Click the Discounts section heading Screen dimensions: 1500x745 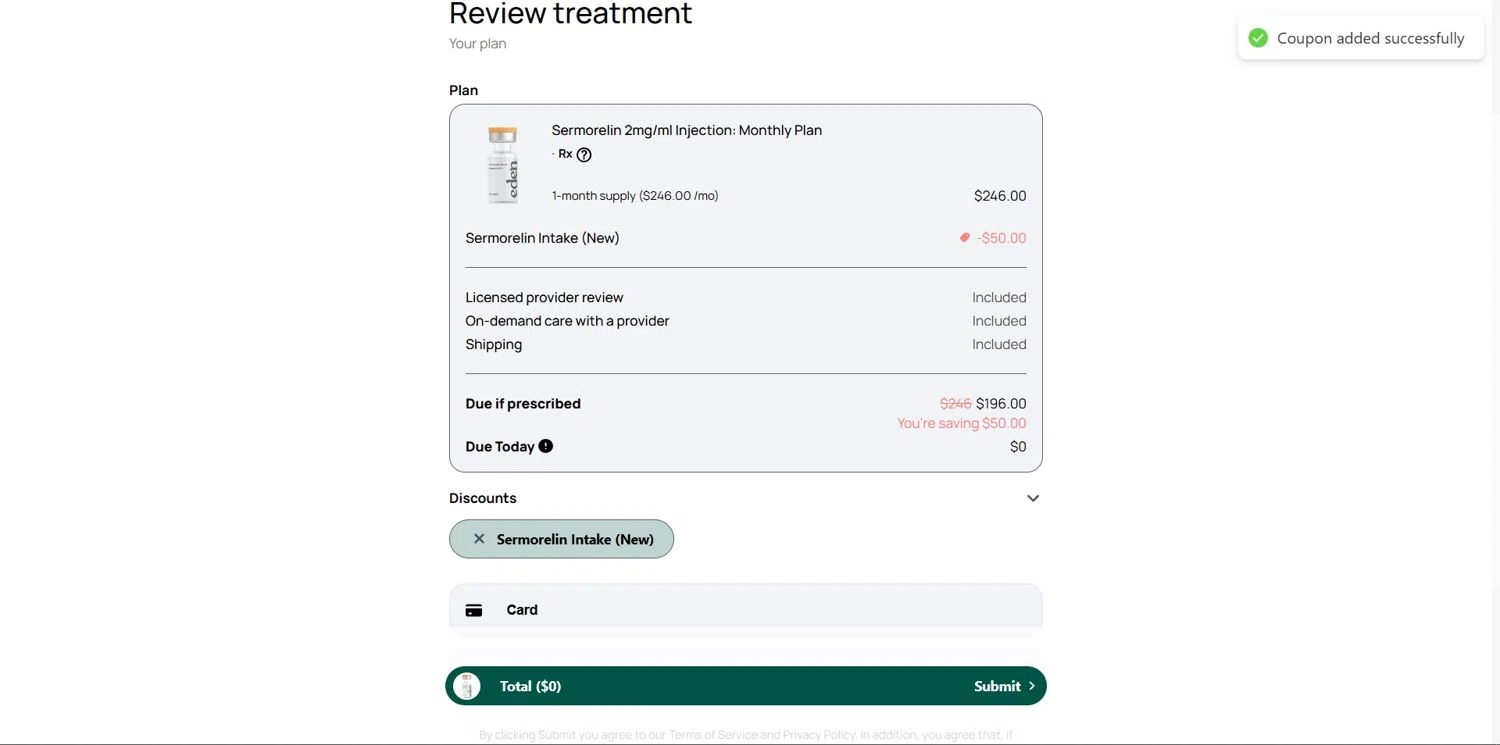tap(483, 498)
